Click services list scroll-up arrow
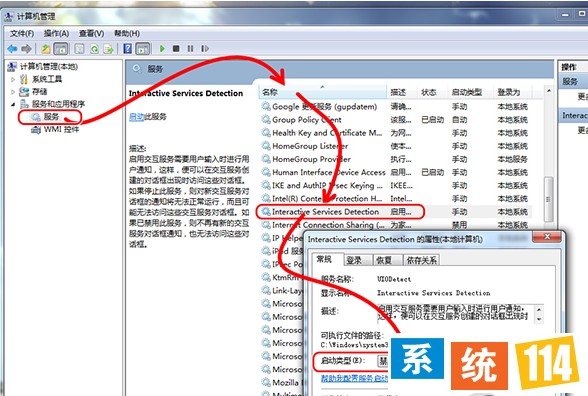588x396 pixels. [x=548, y=91]
